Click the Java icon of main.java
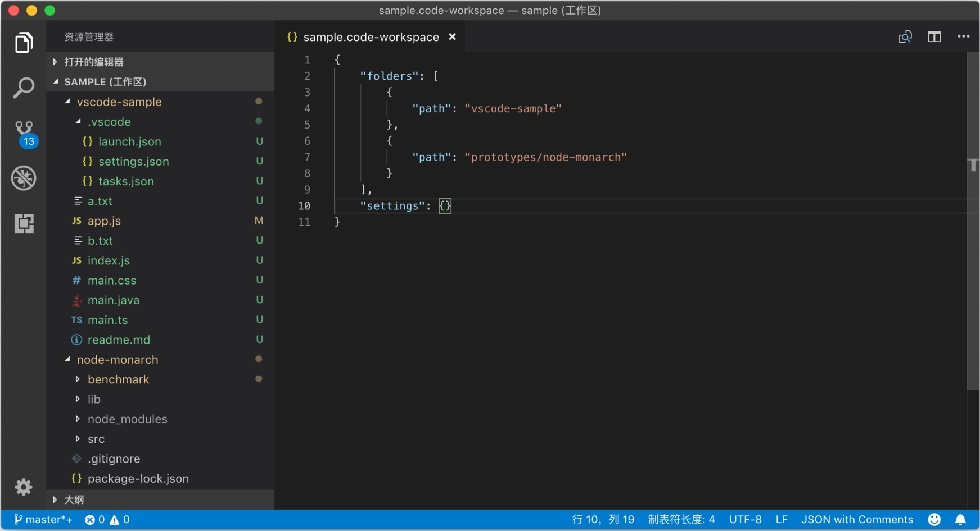This screenshot has height=531, width=980. [x=77, y=300]
